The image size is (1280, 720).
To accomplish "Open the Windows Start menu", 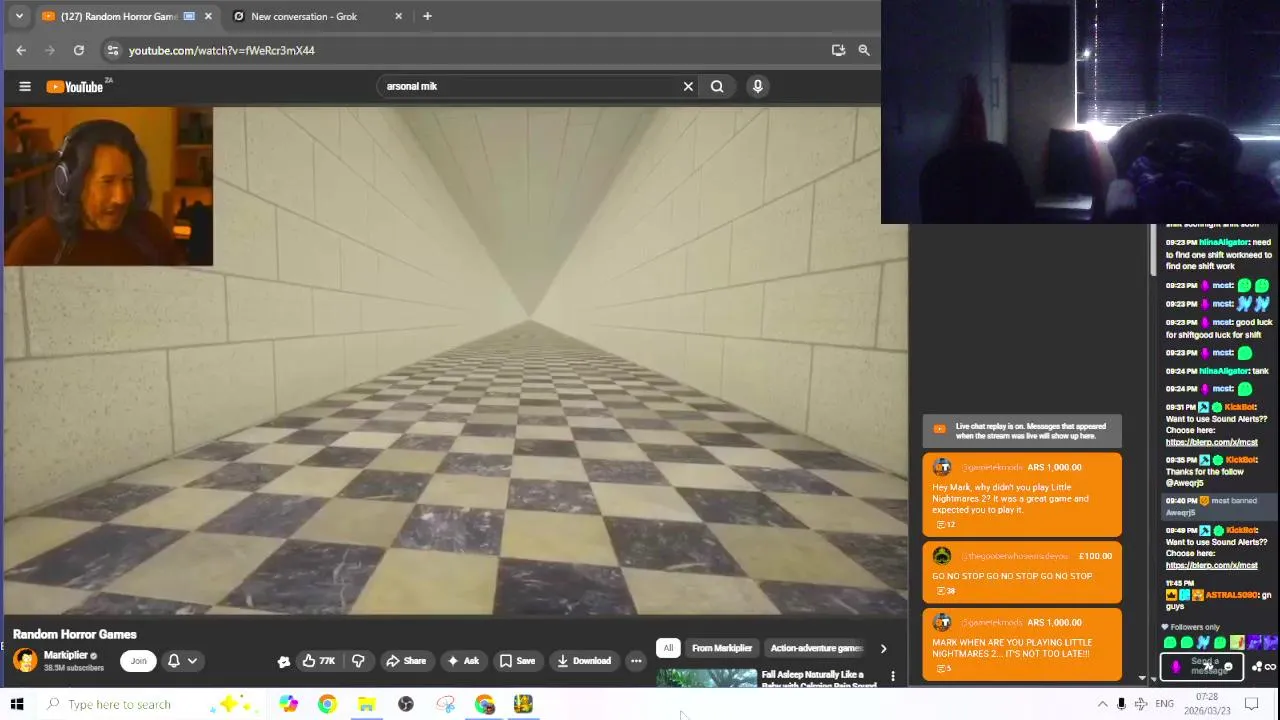I will pos(17,704).
